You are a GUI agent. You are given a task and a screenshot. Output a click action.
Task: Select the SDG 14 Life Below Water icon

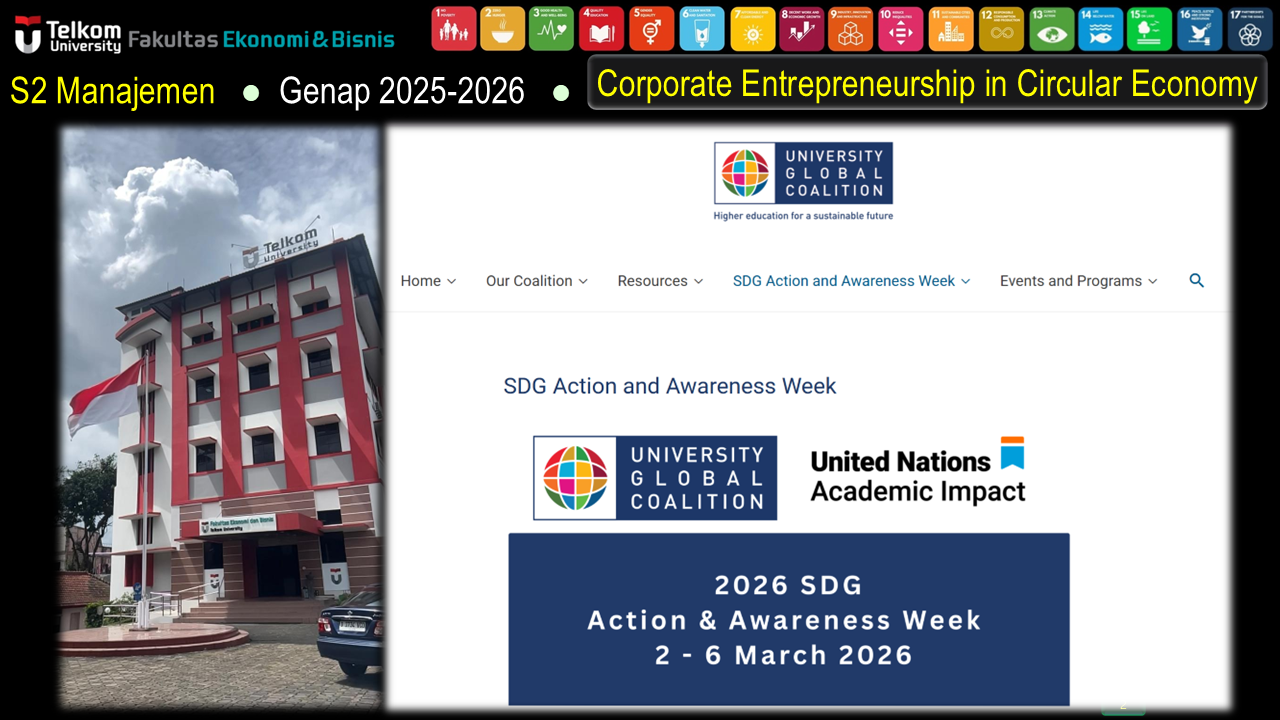1101,28
